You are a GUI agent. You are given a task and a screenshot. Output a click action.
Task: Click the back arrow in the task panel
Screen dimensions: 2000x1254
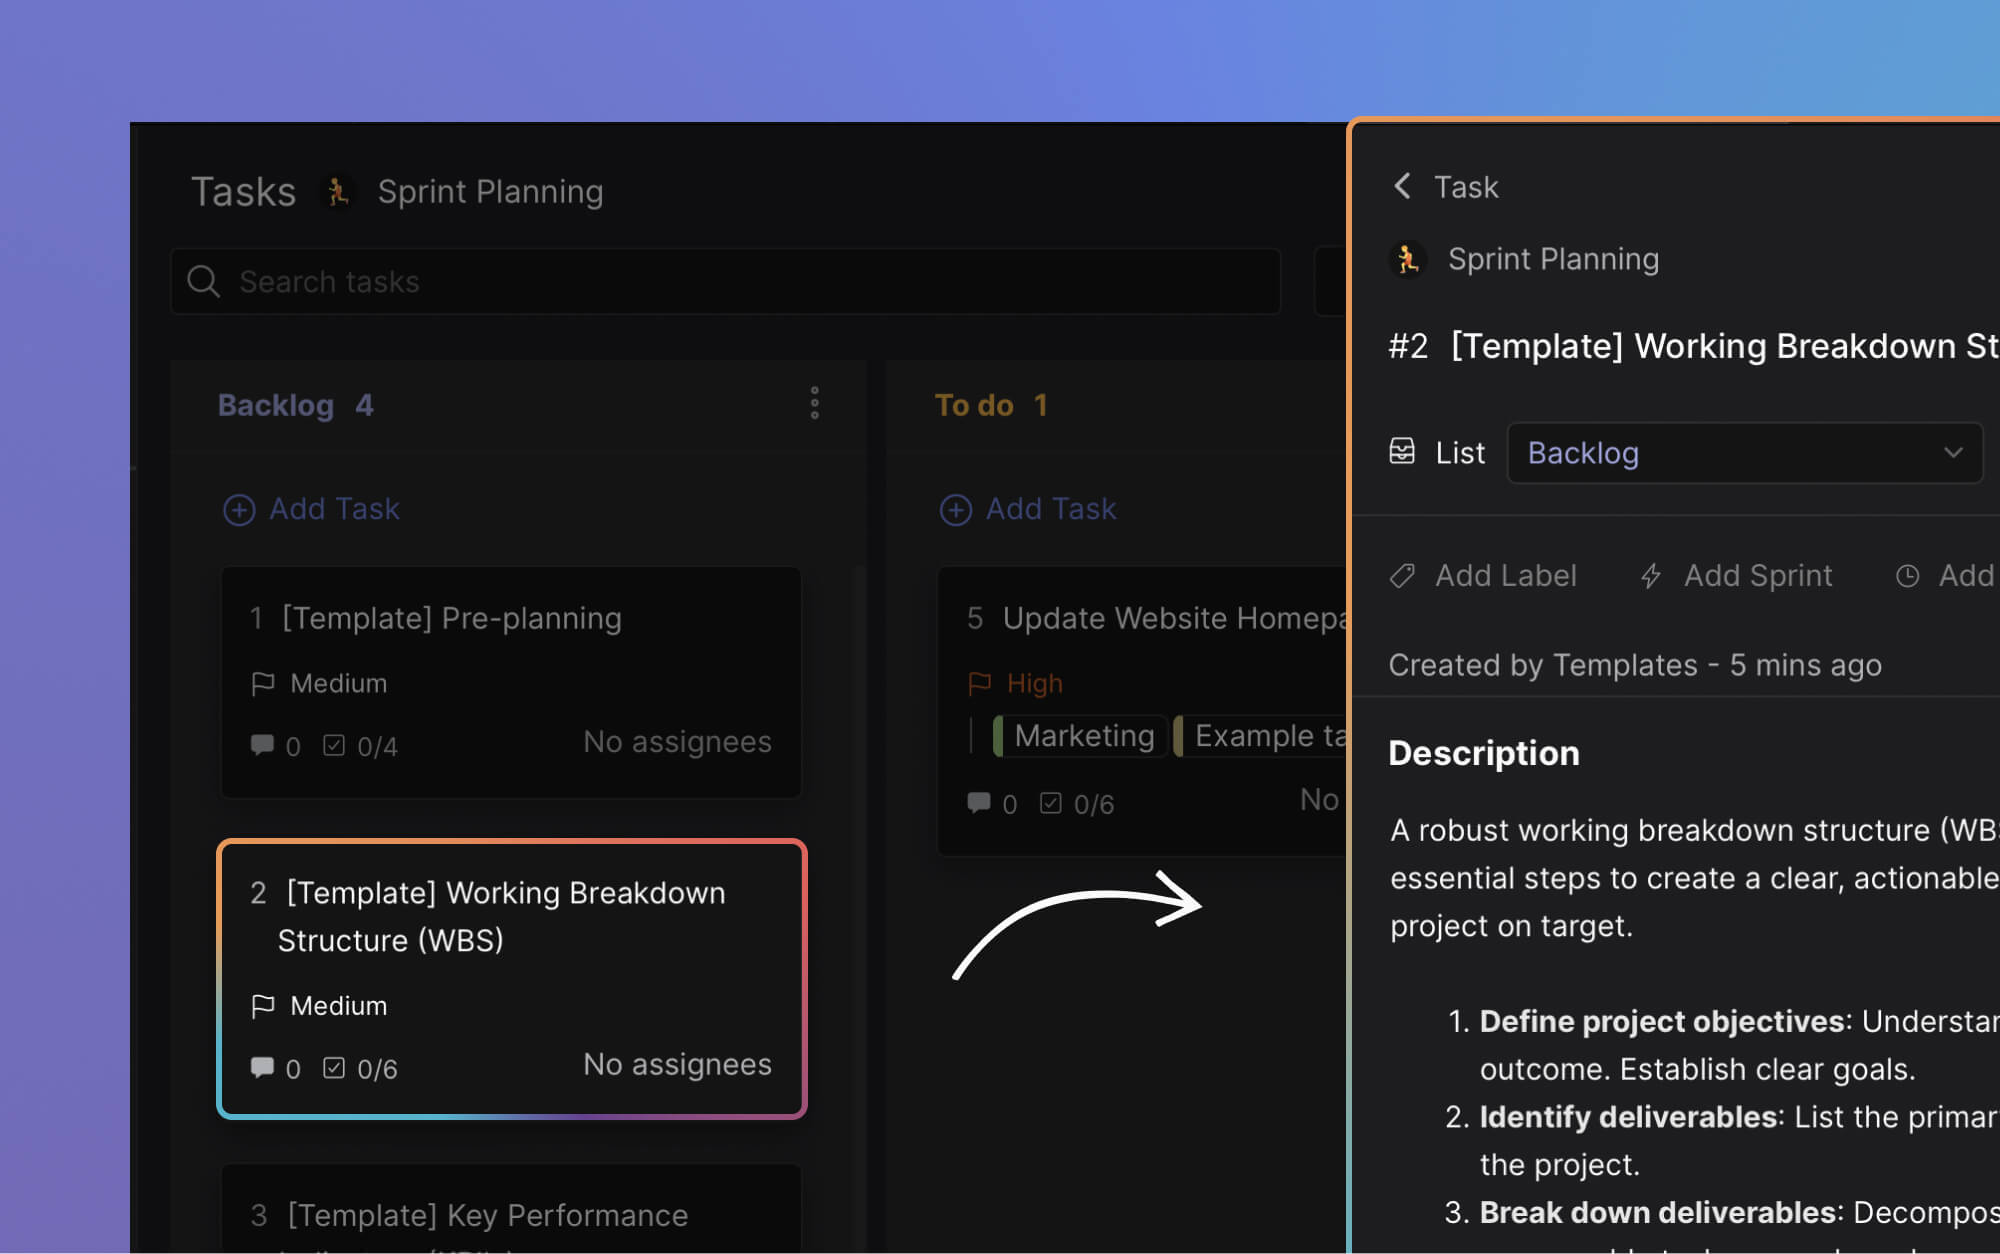(x=1402, y=186)
